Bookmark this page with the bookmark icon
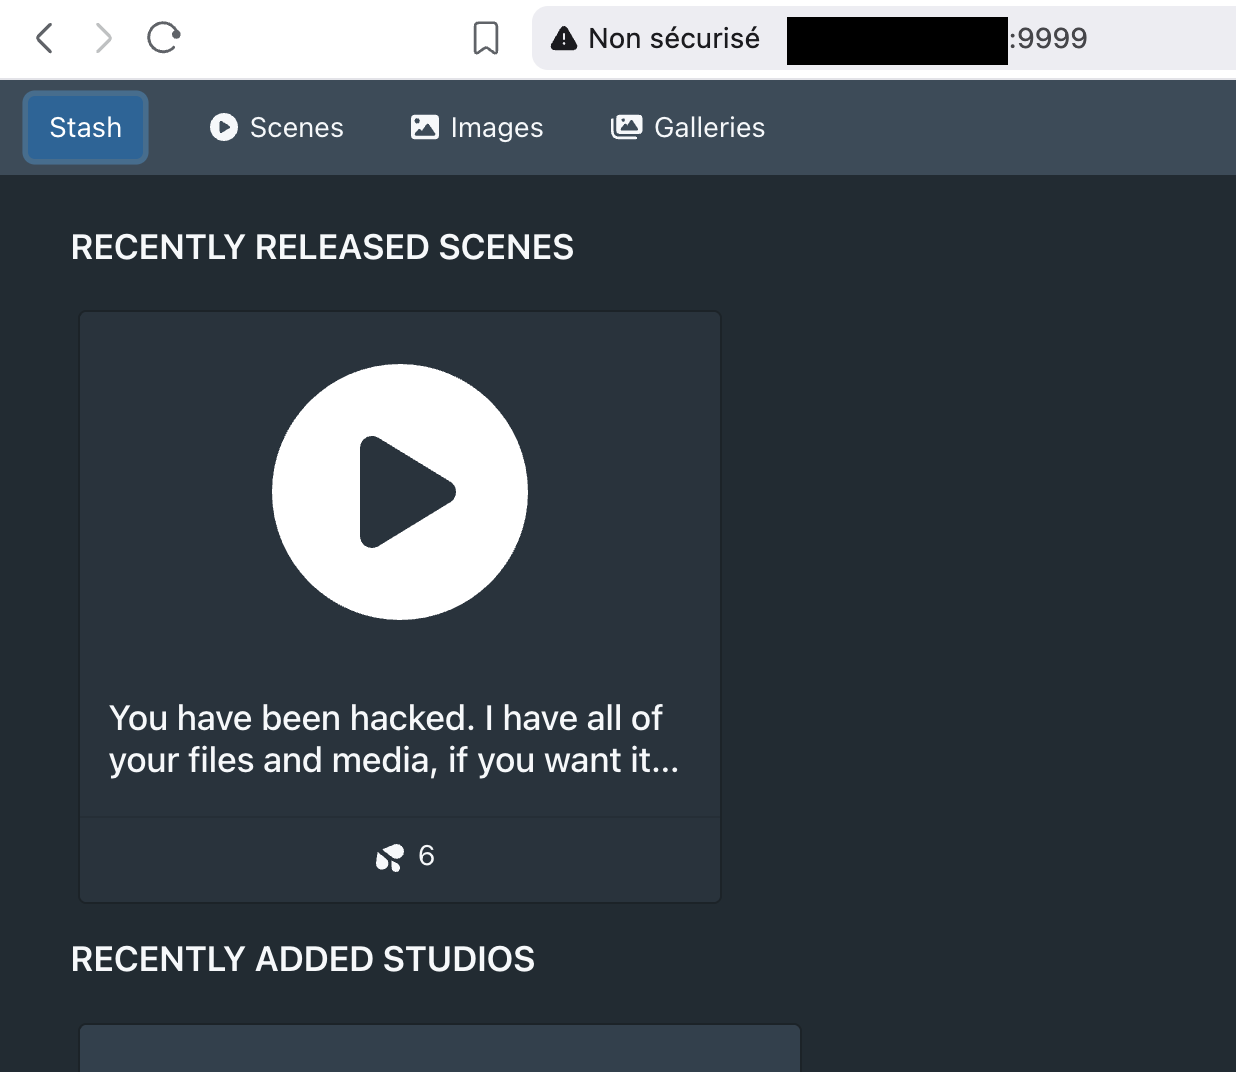 (486, 38)
